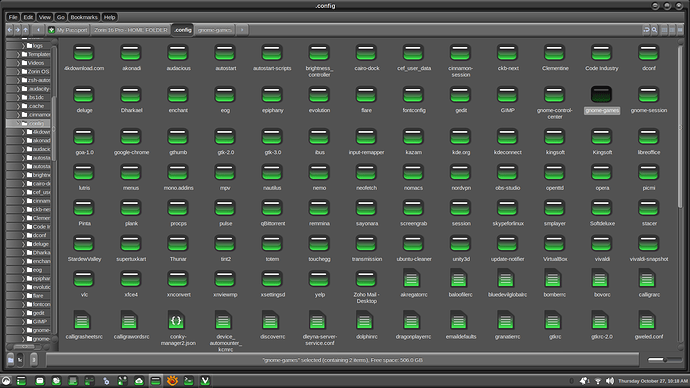Hide the sidebar with status bar button

tap(33, 360)
